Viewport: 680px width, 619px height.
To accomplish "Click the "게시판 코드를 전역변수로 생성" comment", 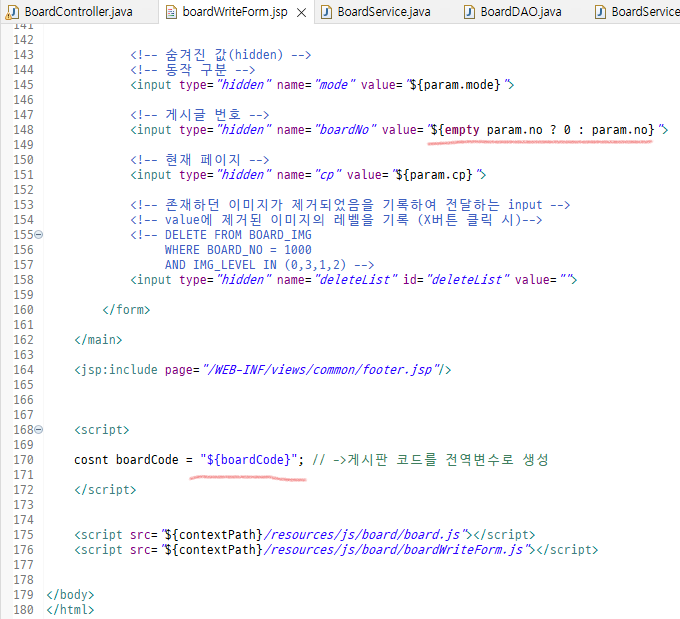I will (x=448, y=459).
